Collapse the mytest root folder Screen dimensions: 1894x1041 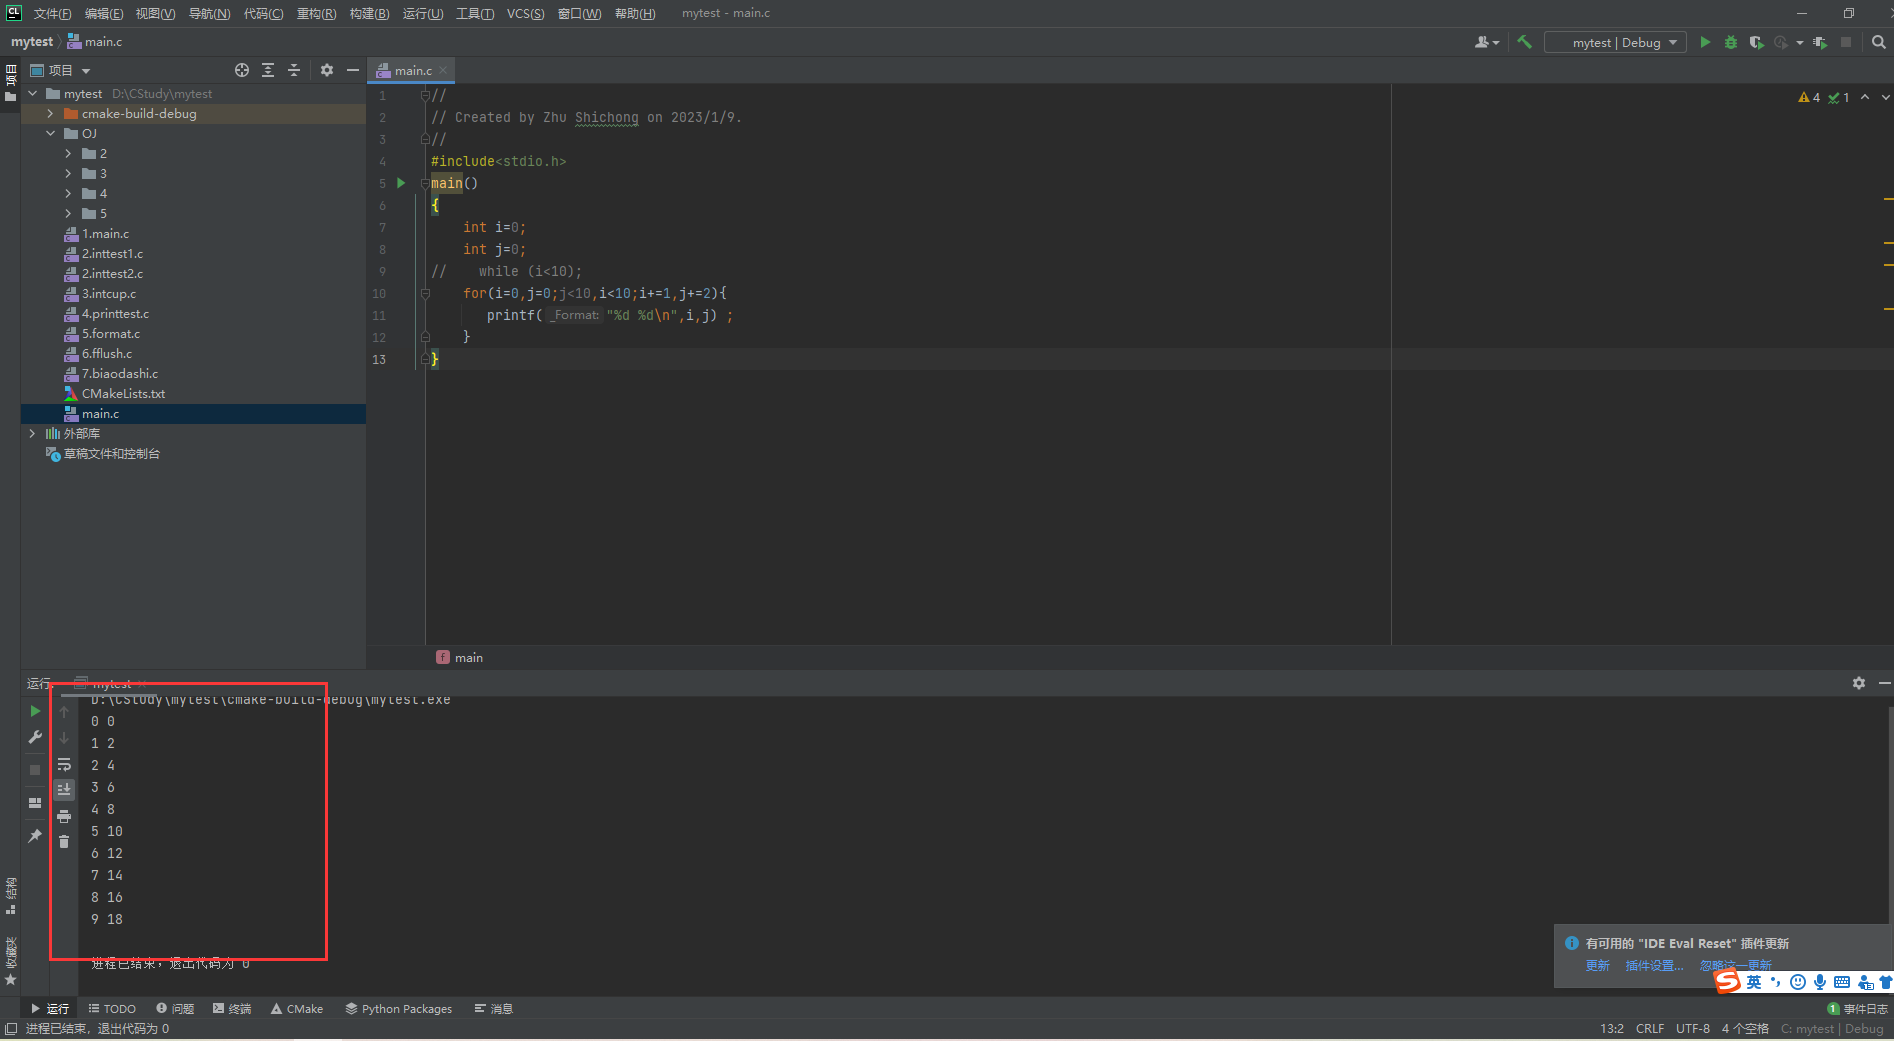point(33,93)
